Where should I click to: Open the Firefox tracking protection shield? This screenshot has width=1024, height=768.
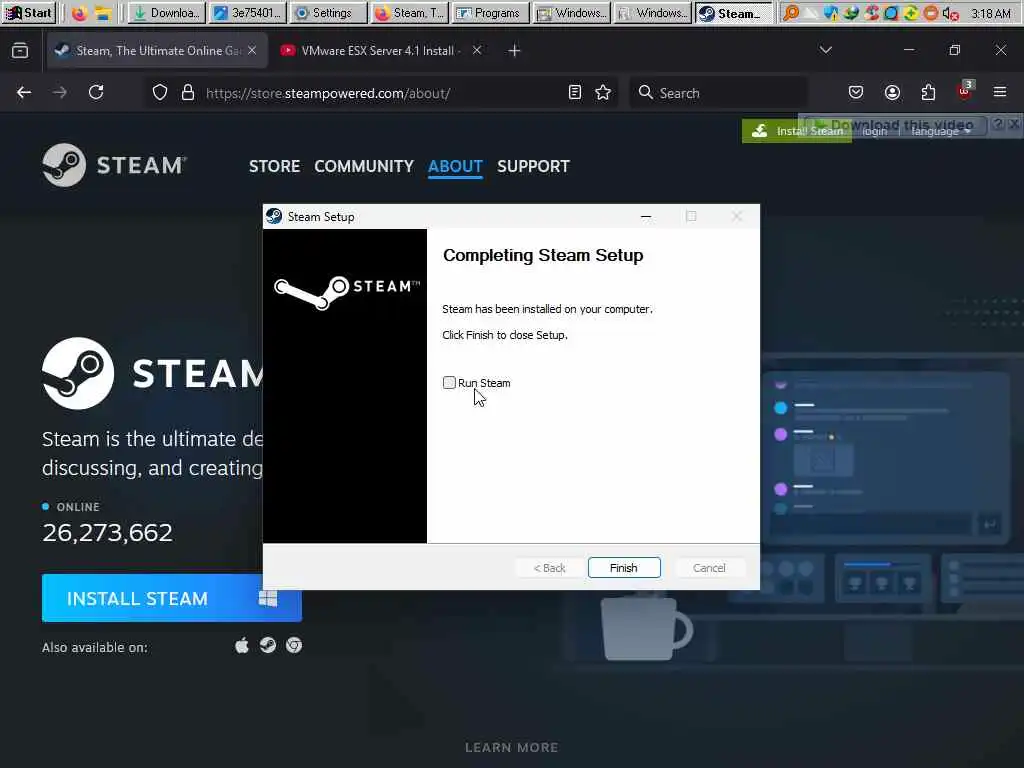[x=160, y=93]
